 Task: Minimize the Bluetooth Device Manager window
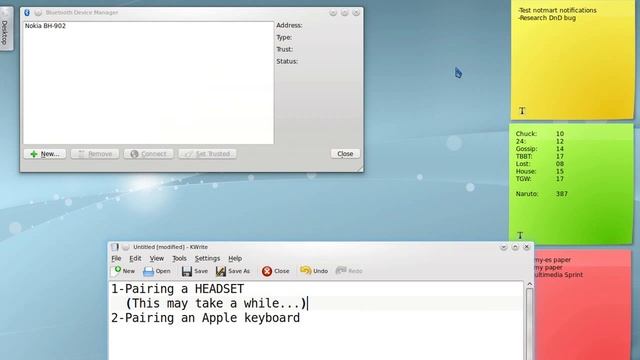[x=333, y=13]
